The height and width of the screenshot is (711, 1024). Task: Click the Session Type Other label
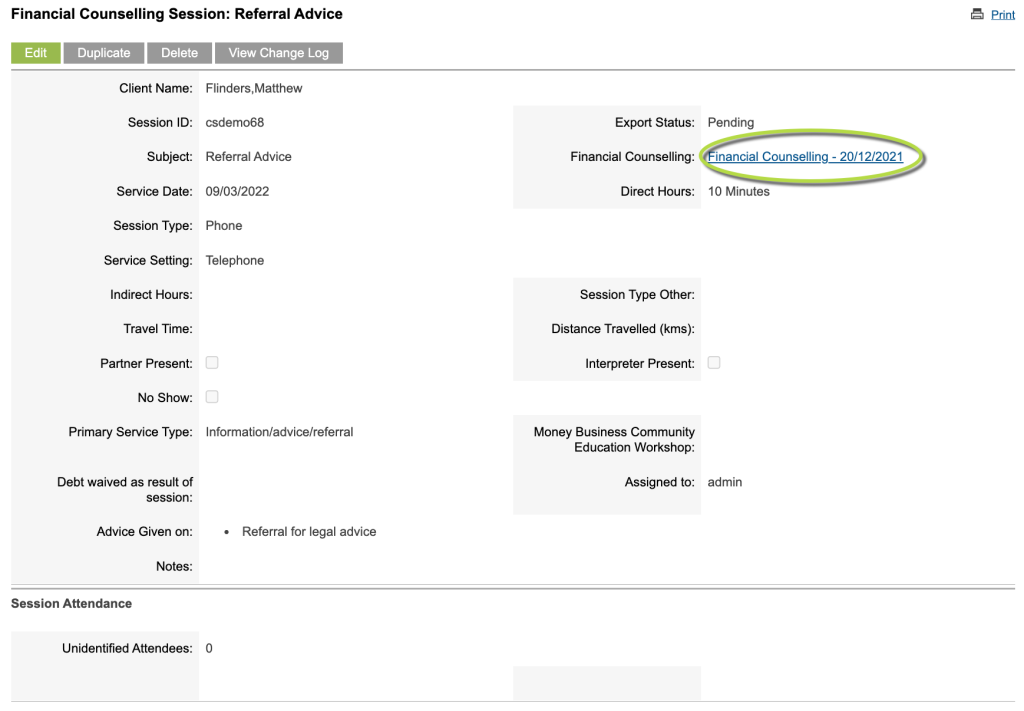637,294
